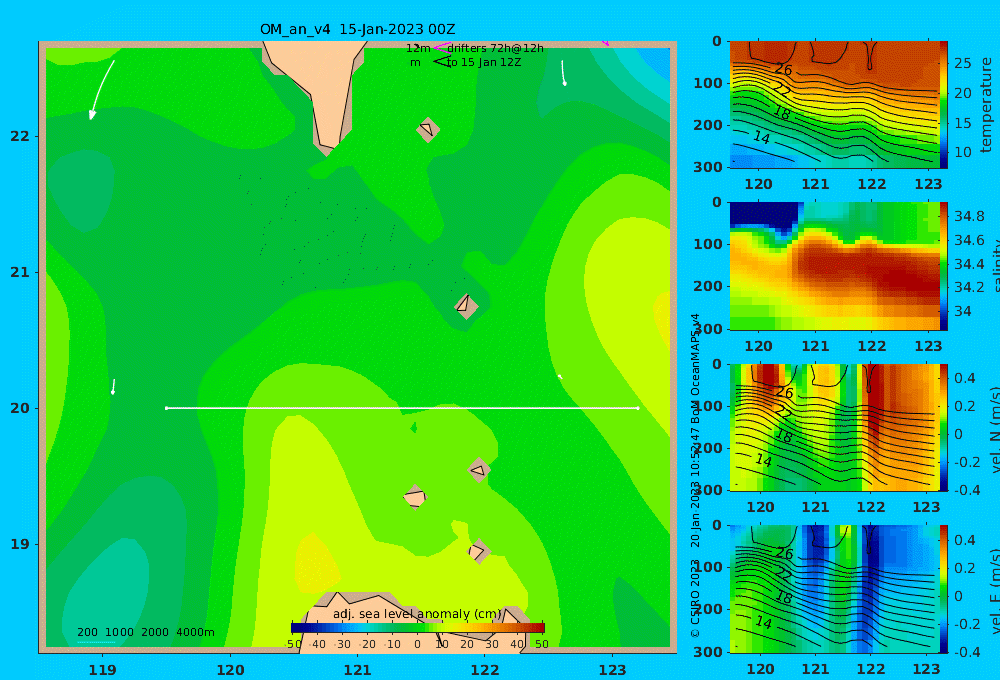
Task: Click the temperature colorbar
Action: coord(944,105)
